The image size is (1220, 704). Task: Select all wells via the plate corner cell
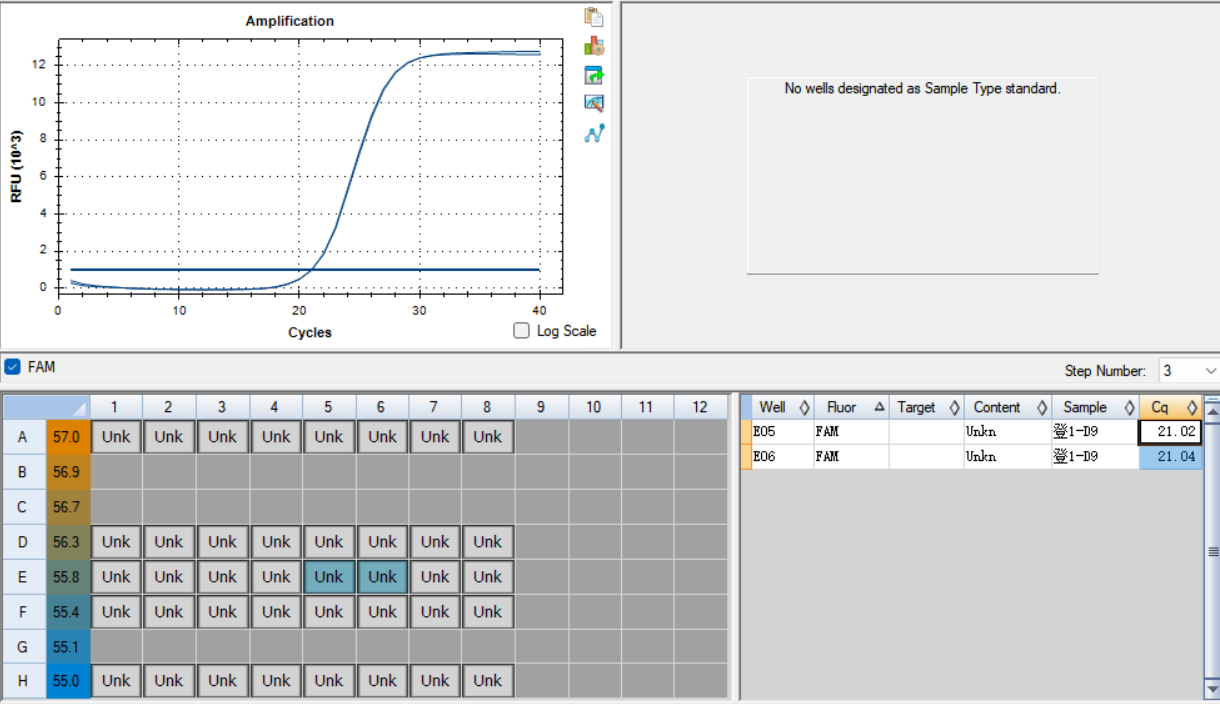[46, 407]
